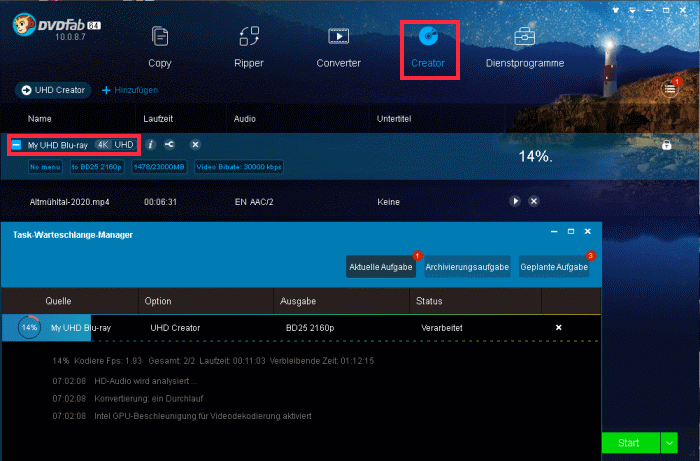Click the Verarbeitet status text
This screenshot has height=461, width=700.
point(442,328)
